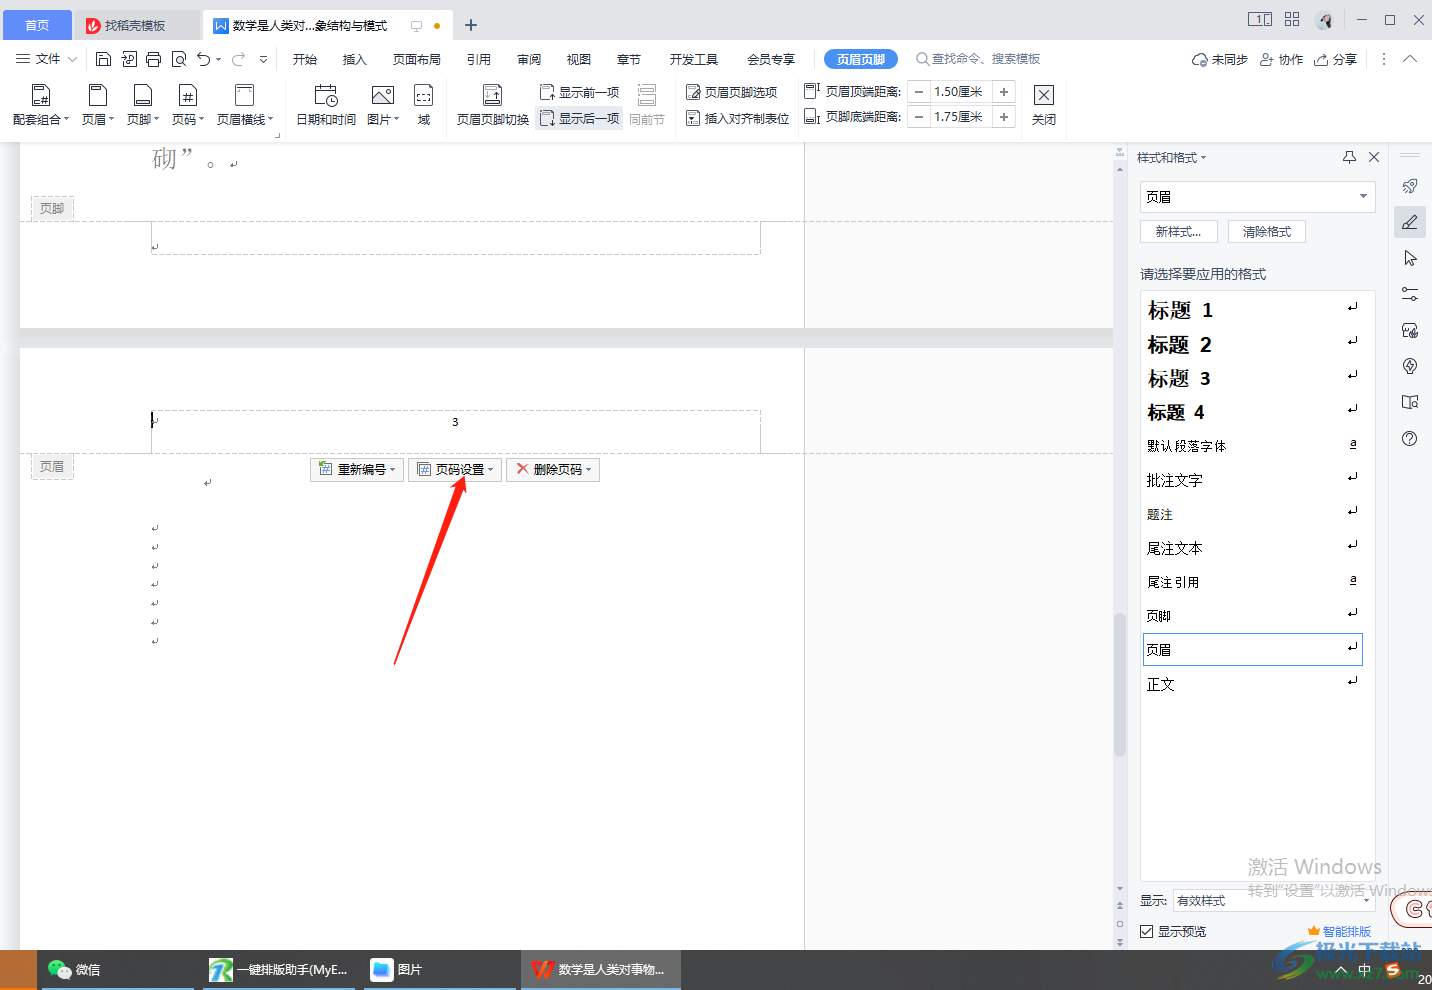This screenshot has height=990, width=1432.
Task: Switch to 找稻壳模板 tab
Action: click(x=137, y=25)
